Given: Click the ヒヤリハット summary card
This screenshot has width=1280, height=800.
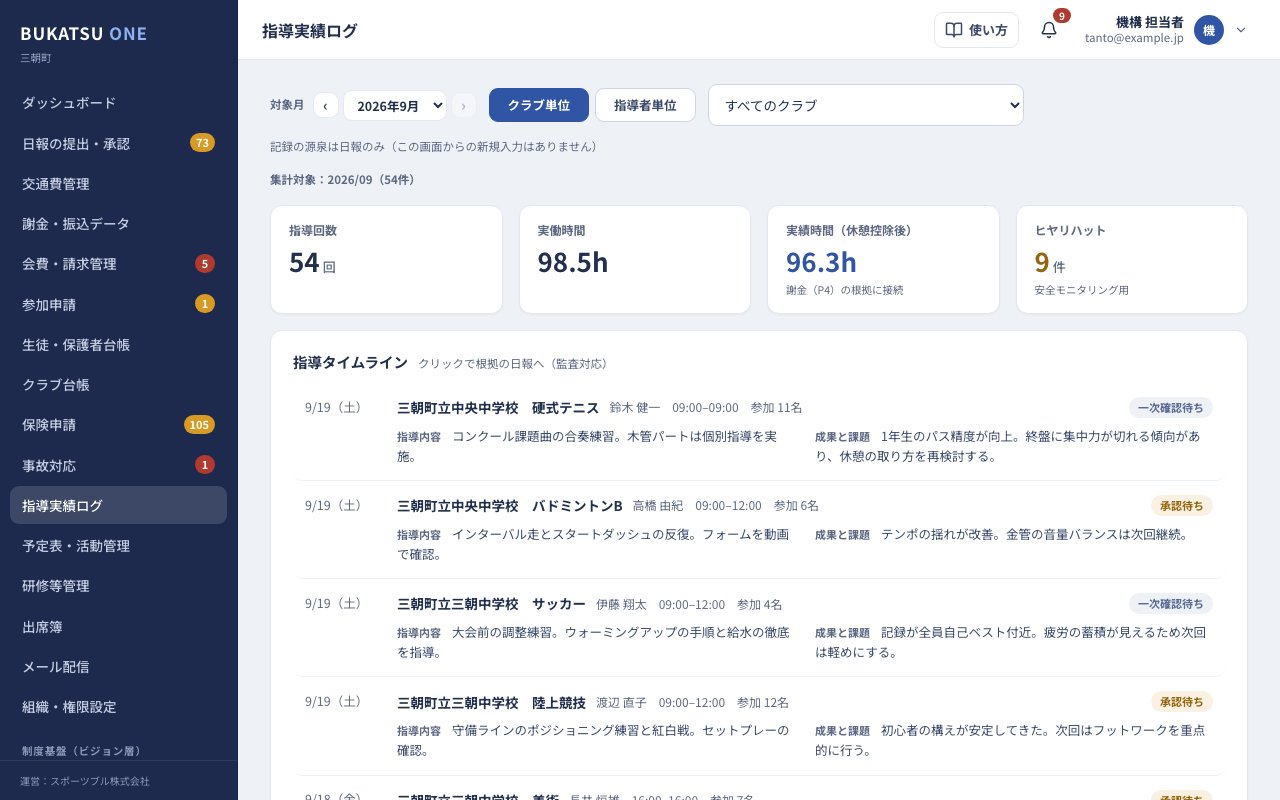Looking at the screenshot, I should (1131, 260).
